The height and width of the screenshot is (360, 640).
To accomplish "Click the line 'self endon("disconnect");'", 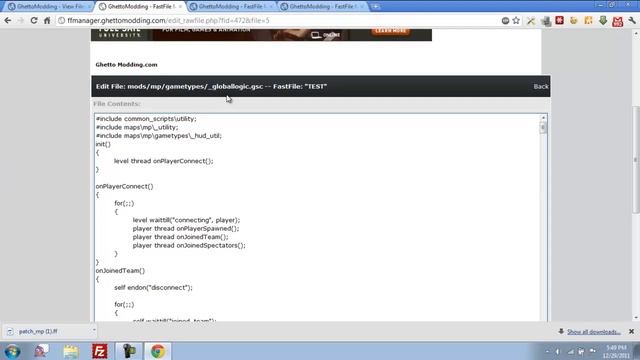I will (x=153, y=287).
